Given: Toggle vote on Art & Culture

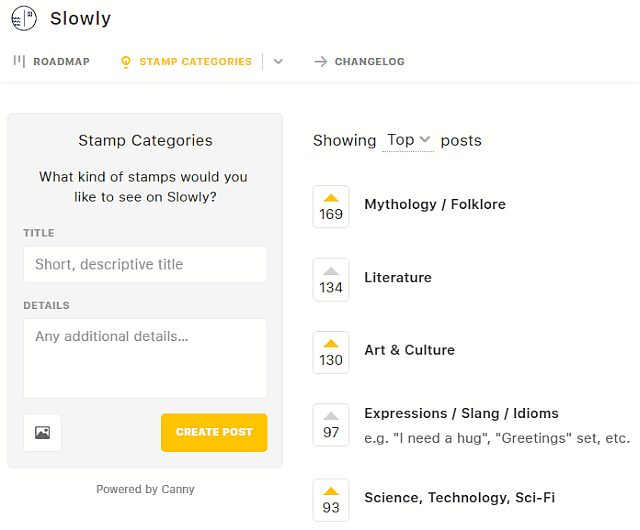Looking at the screenshot, I should pos(331,352).
